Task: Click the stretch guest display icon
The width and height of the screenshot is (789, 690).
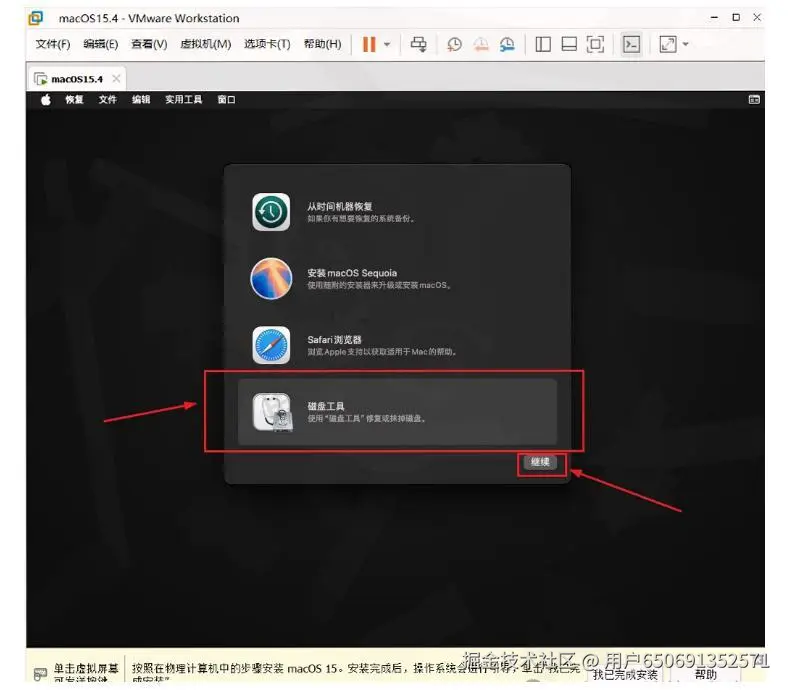Action: coord(668,44)
